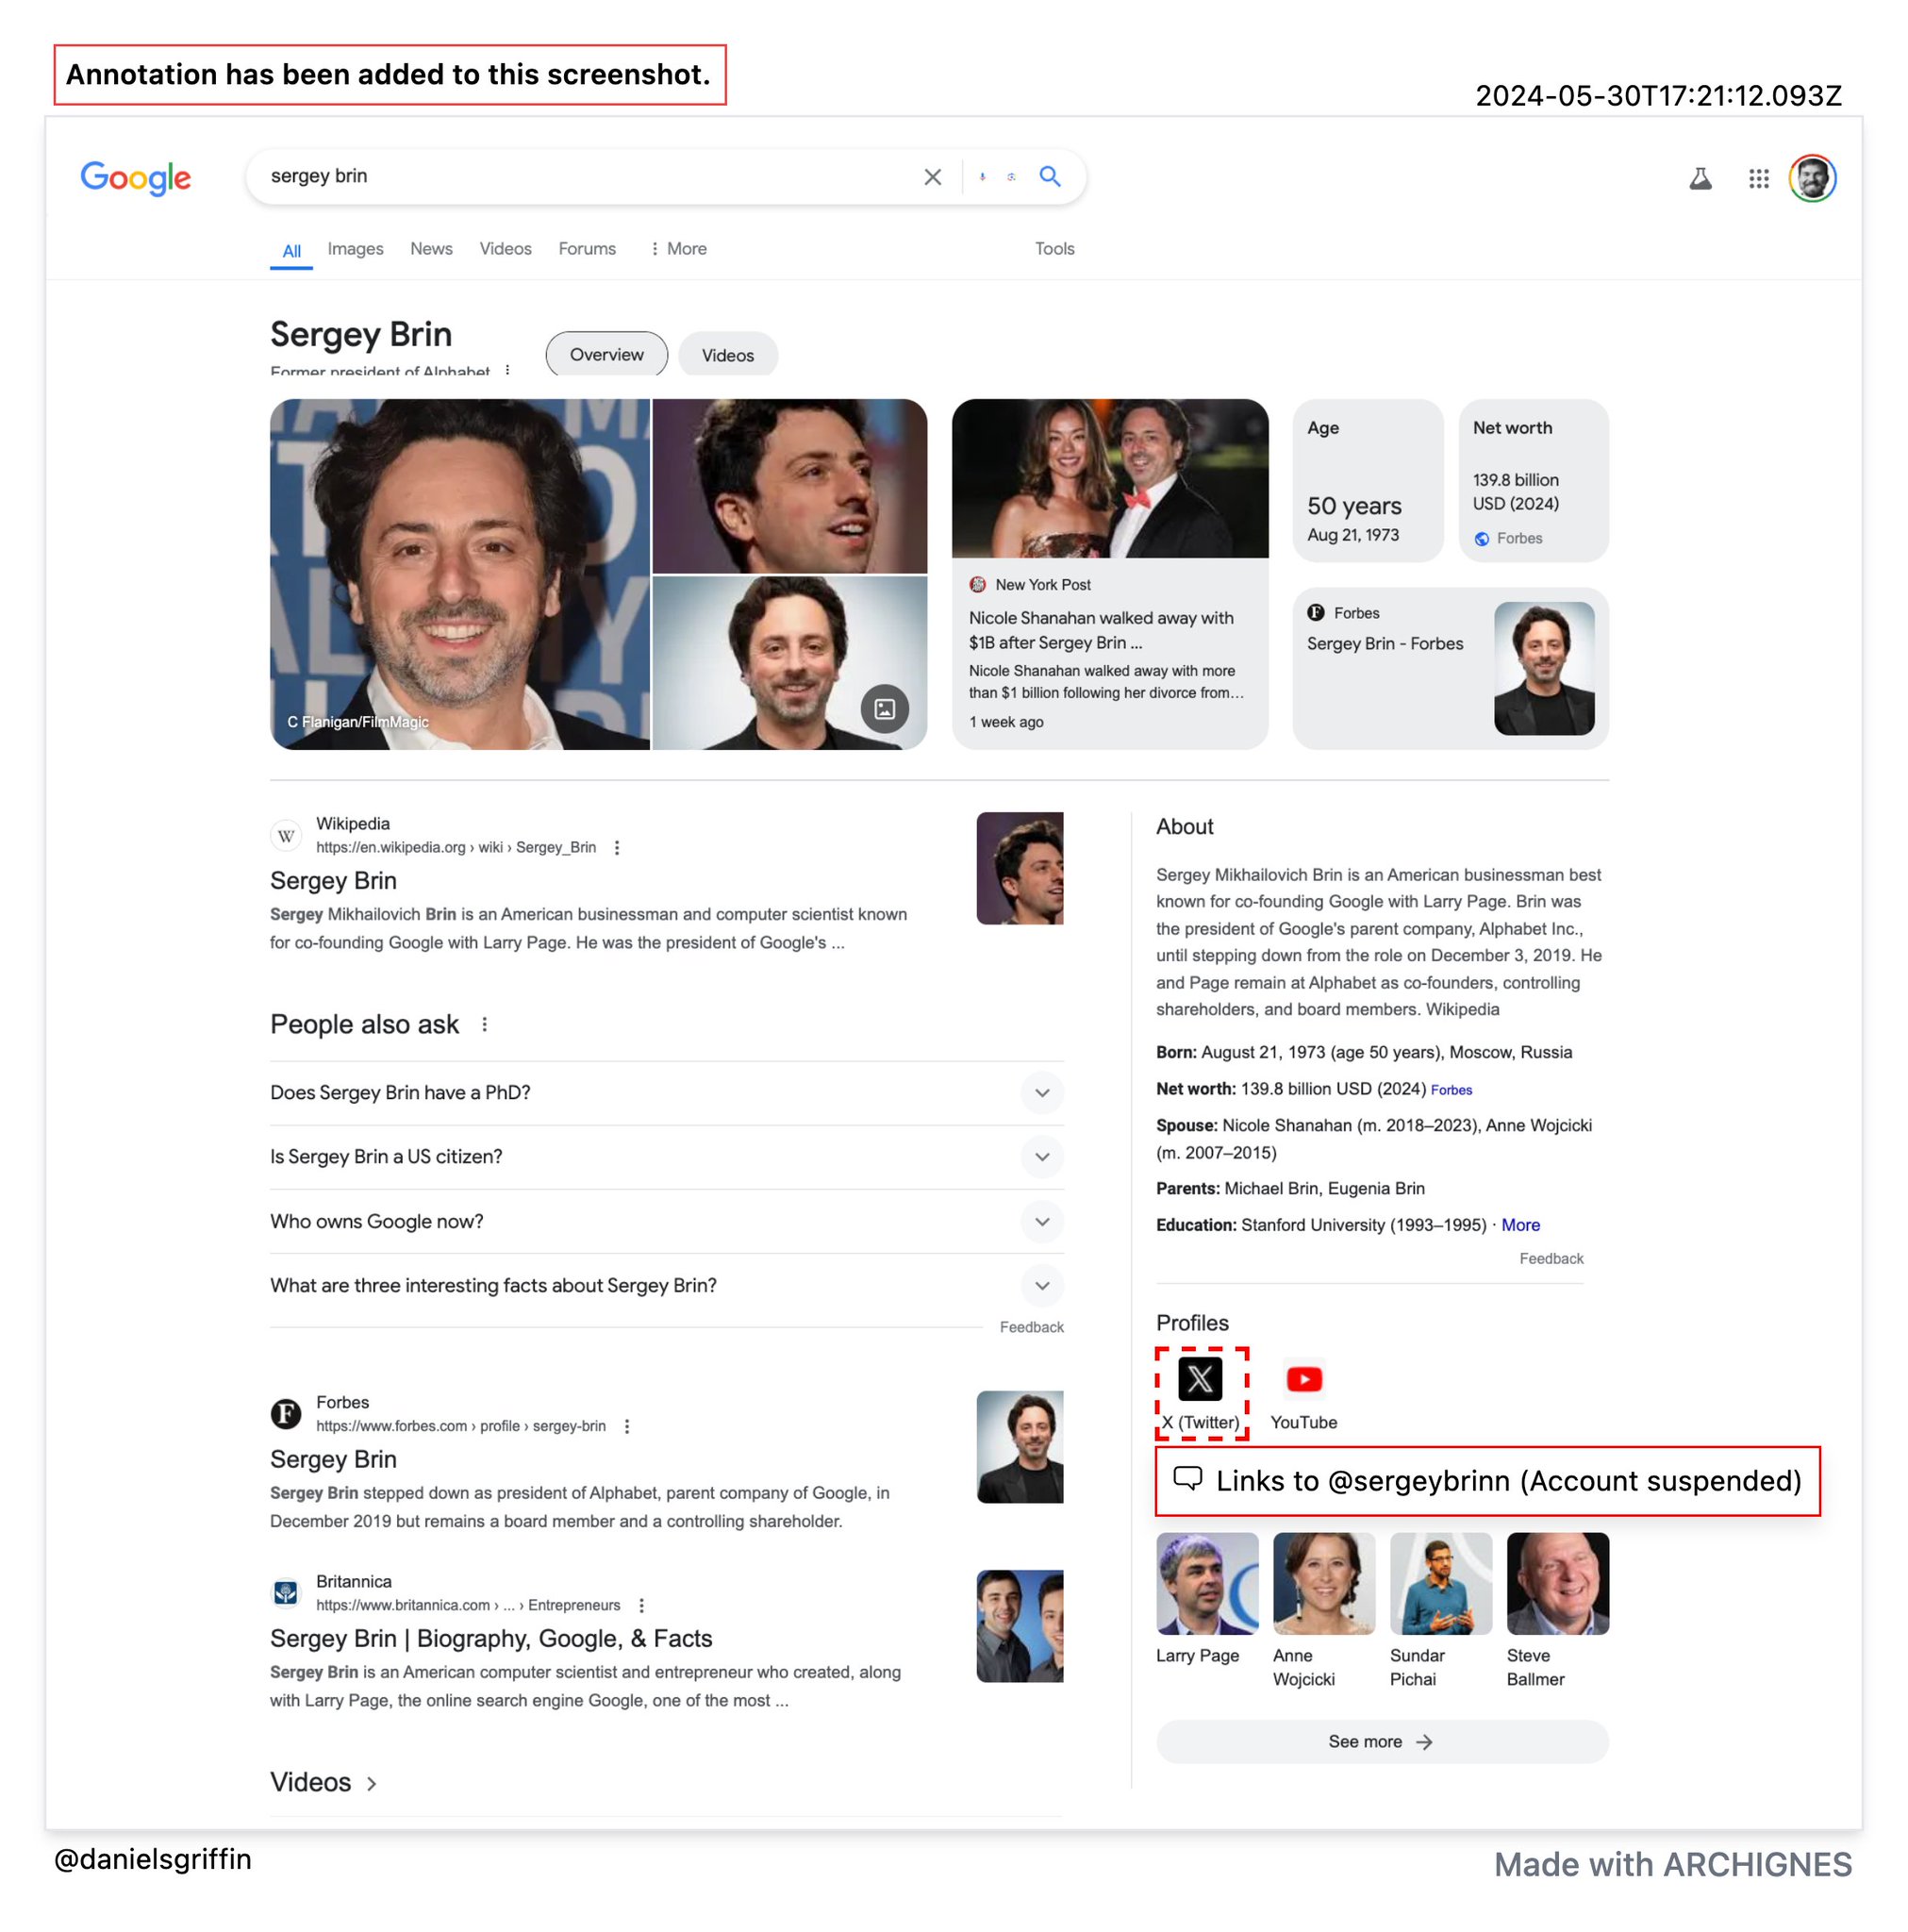Open the Google account avatar

tap(1811, 178)
